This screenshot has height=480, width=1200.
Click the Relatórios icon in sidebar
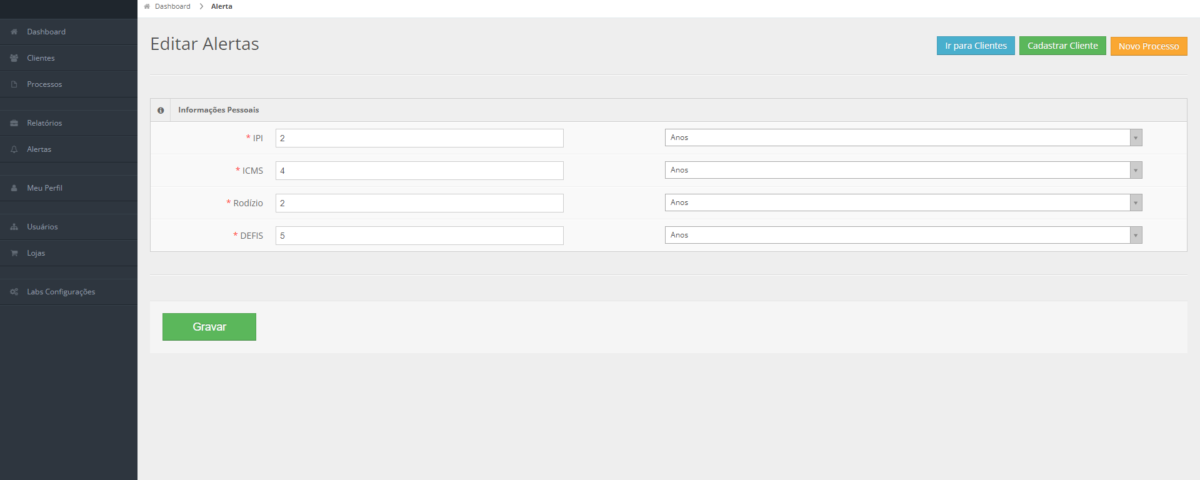point(14,123)
